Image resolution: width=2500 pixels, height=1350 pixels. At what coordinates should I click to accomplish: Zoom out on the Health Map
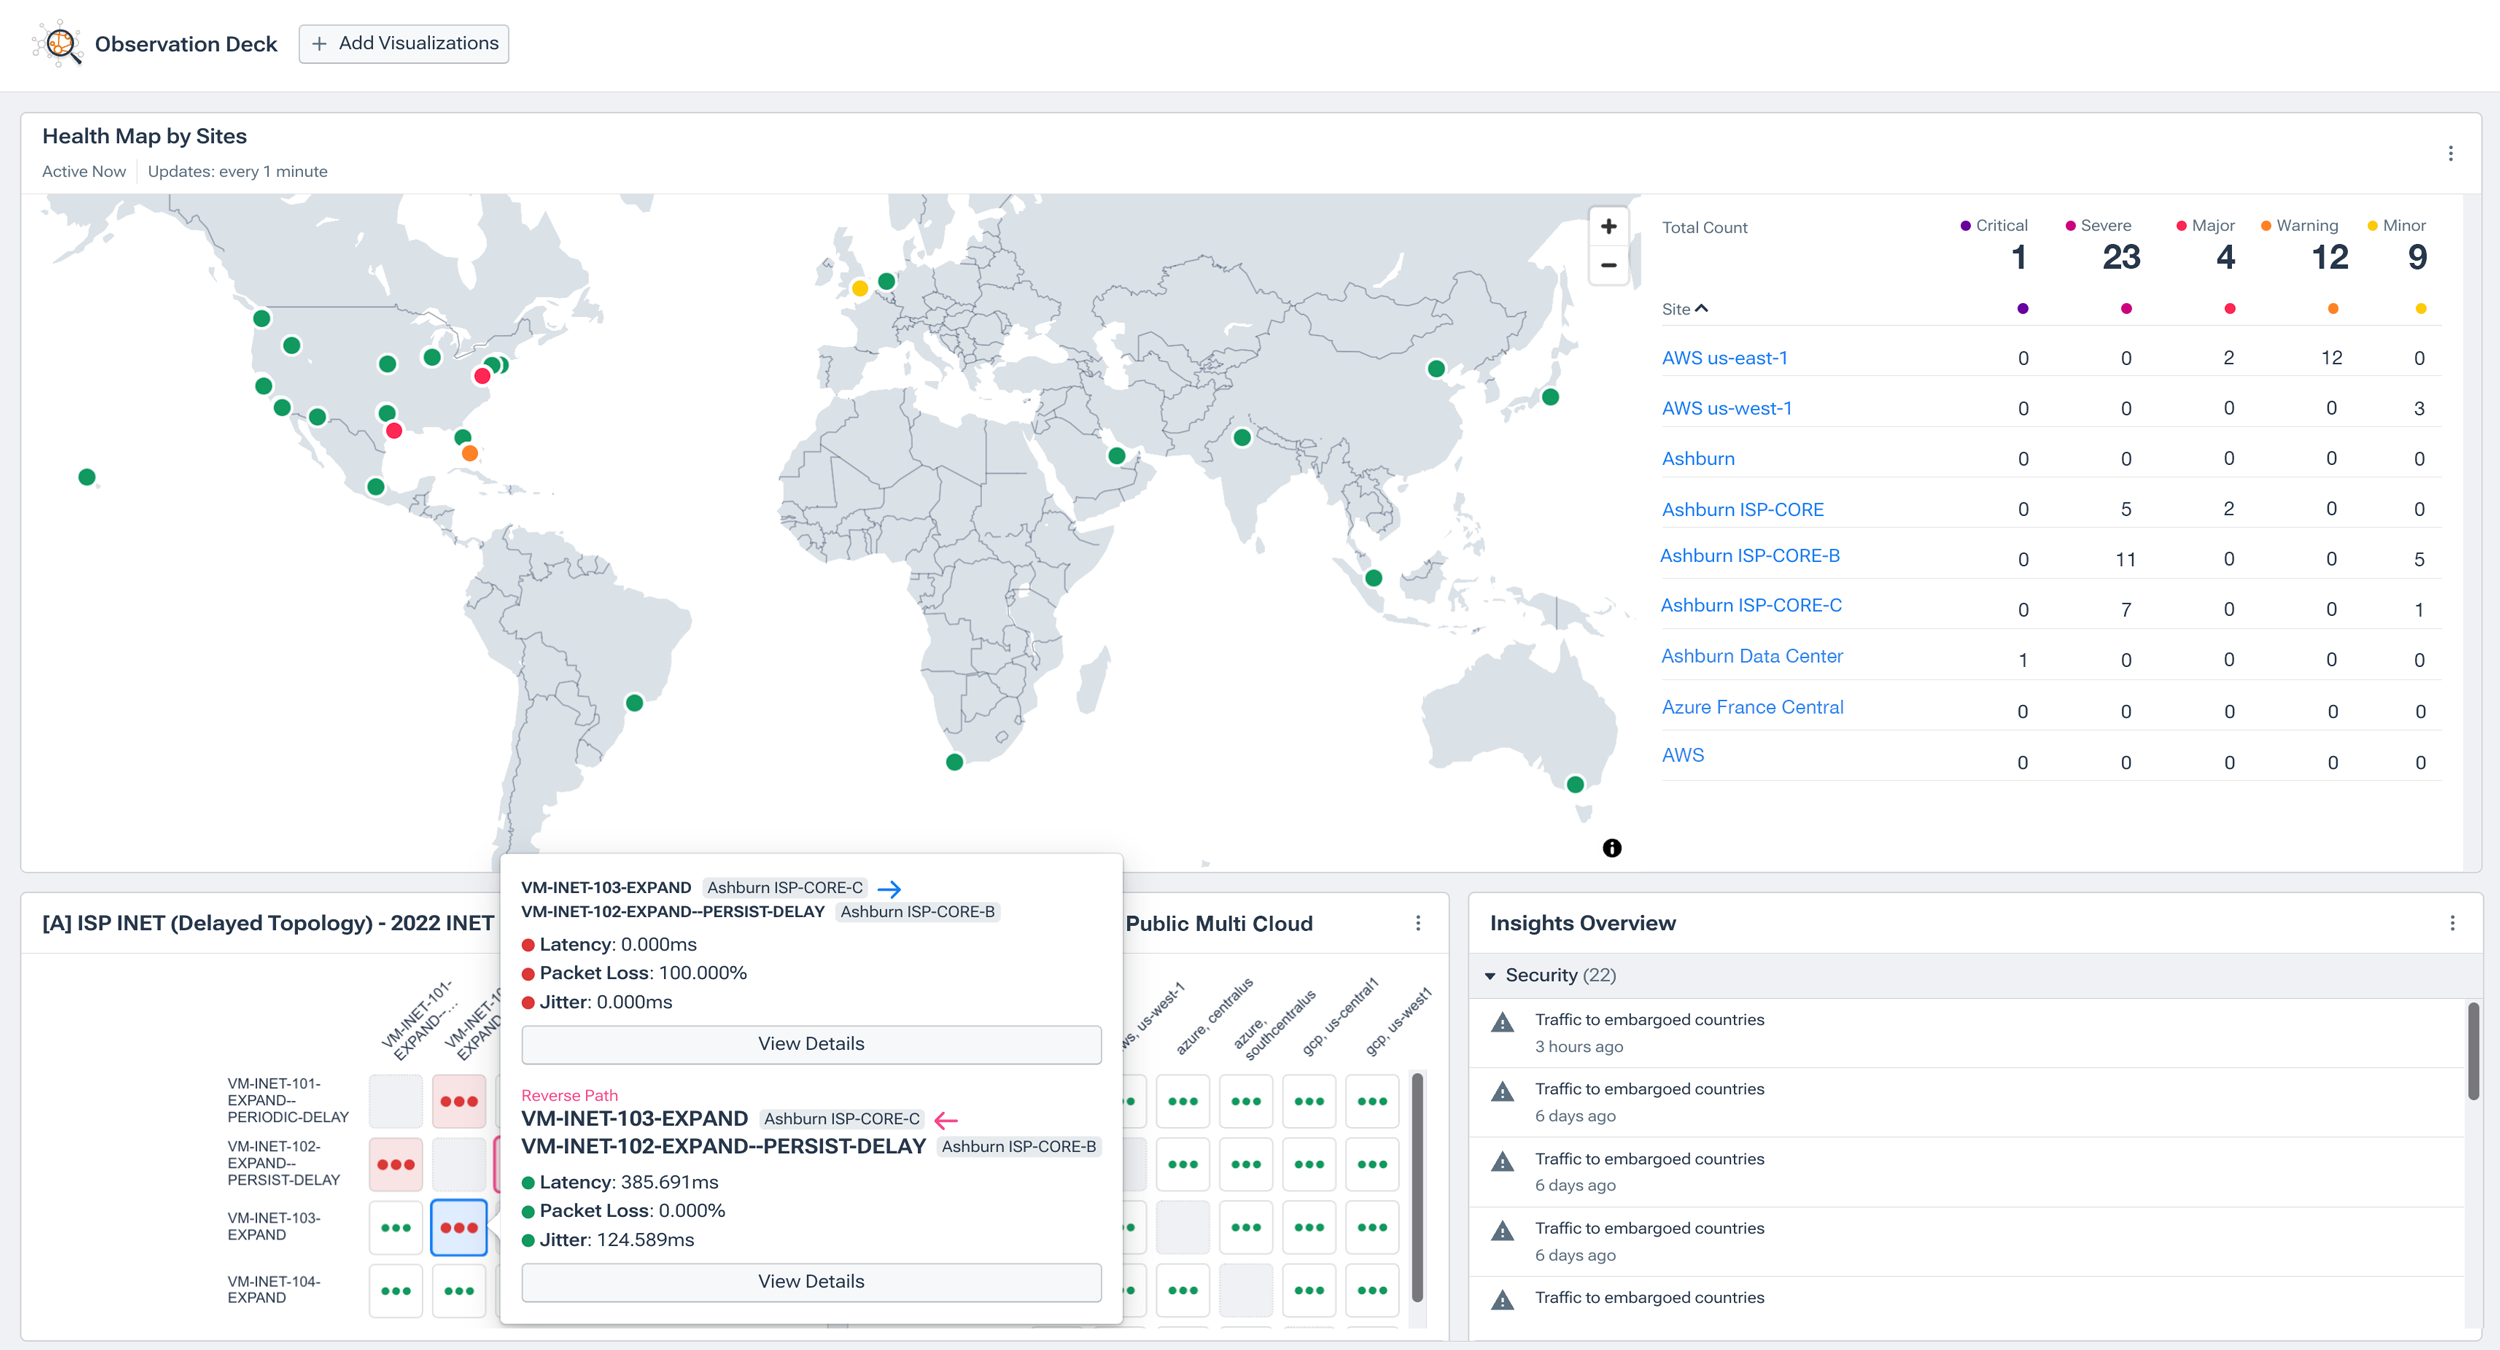(1609, 265)
